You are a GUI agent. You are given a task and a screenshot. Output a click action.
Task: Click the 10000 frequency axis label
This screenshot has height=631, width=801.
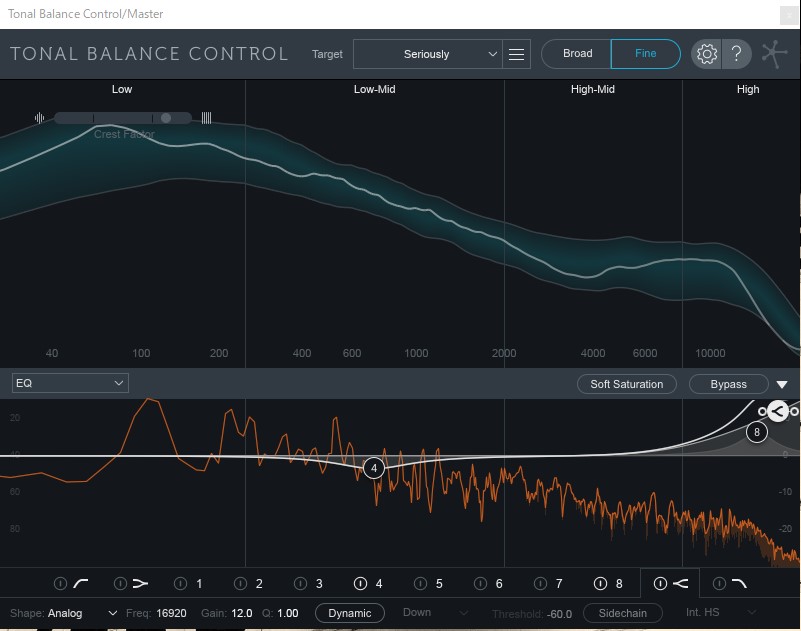click(710, 353)
